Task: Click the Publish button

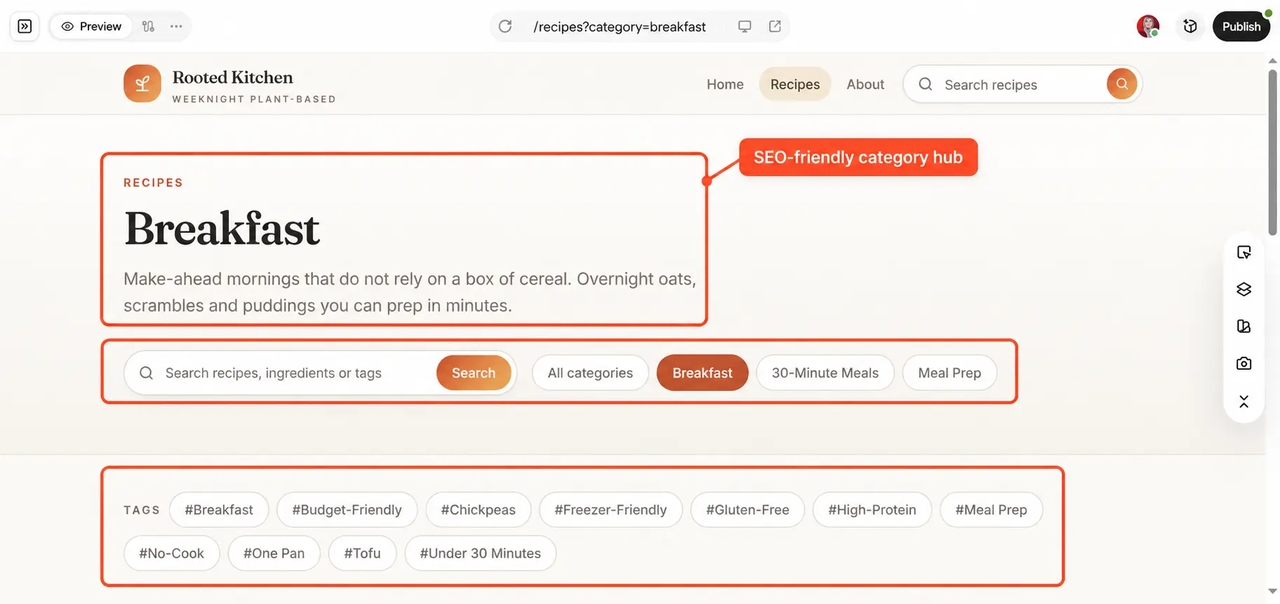Action: 1241,26
